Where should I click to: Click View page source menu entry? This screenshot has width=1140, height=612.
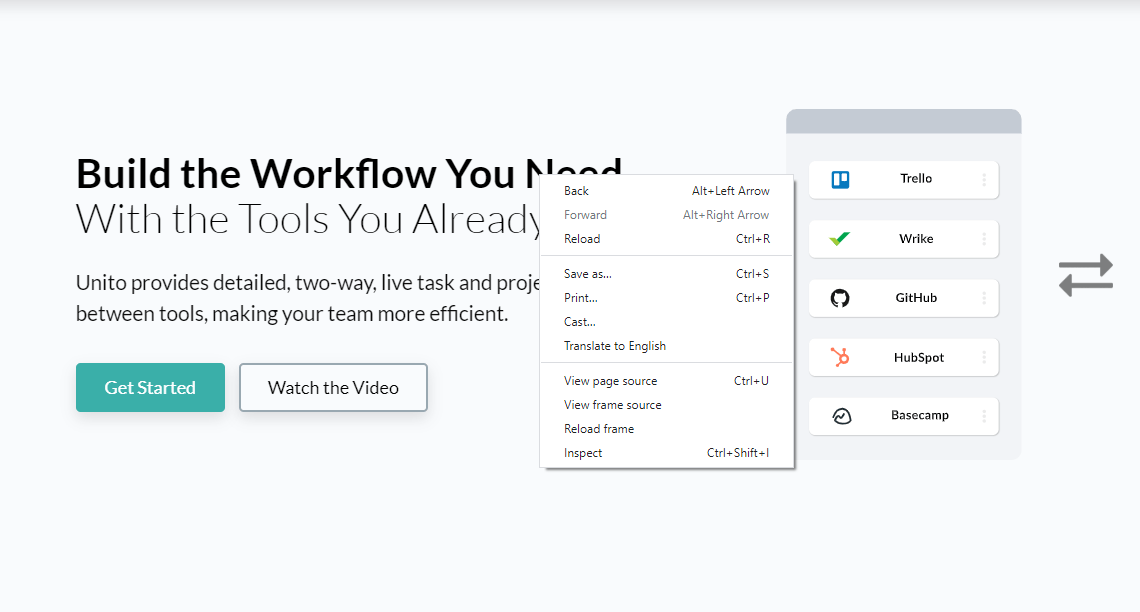(667, 380)
